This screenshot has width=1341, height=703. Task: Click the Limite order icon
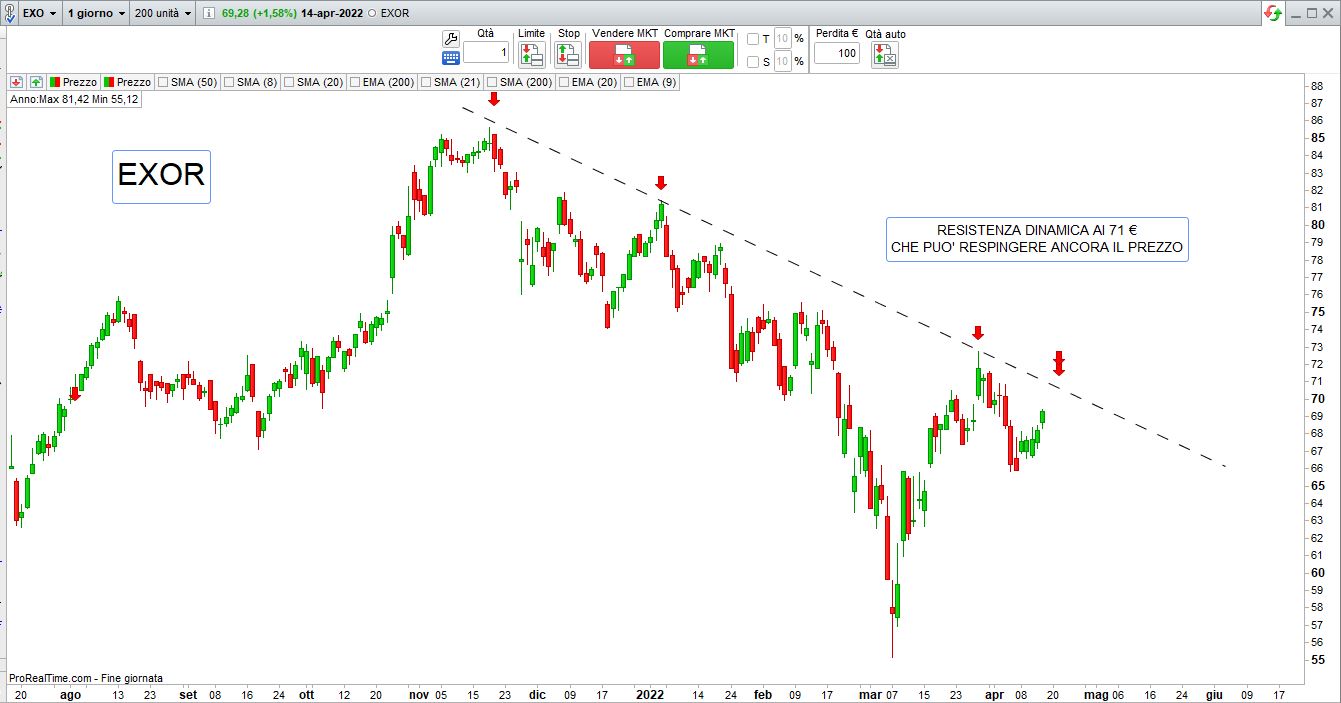coord(531,55)
